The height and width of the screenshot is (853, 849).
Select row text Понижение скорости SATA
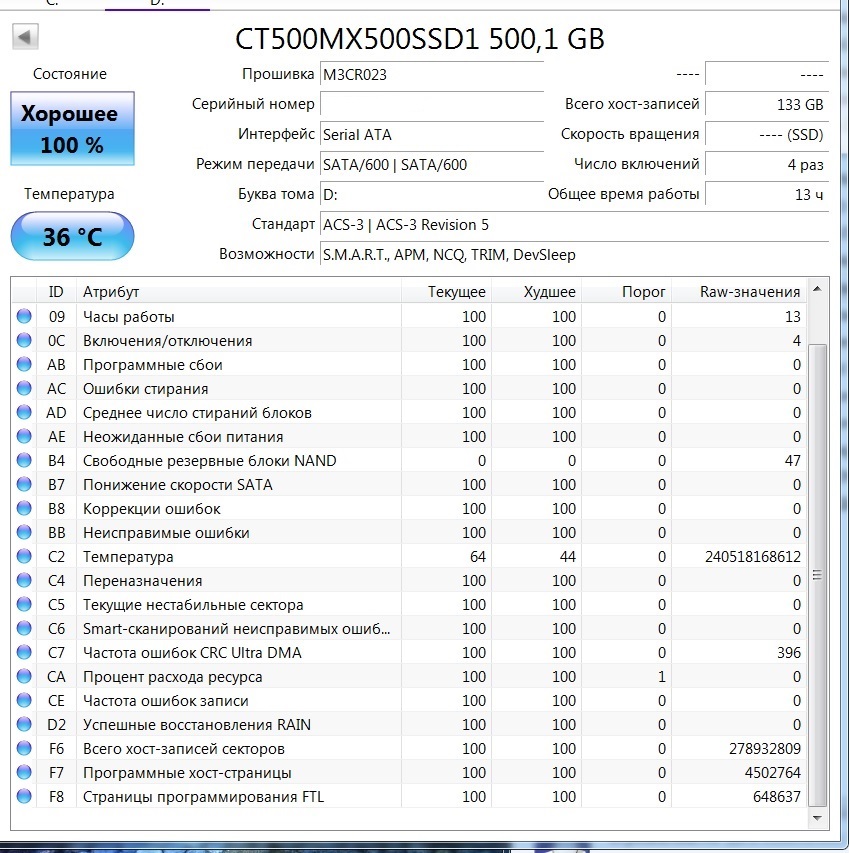coord(177,485)
